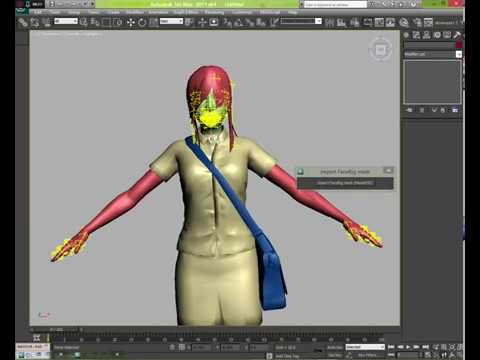This screenshot has width=480, height=360.
Task: Toggle Angle Snap
Action: click(239, 22)
